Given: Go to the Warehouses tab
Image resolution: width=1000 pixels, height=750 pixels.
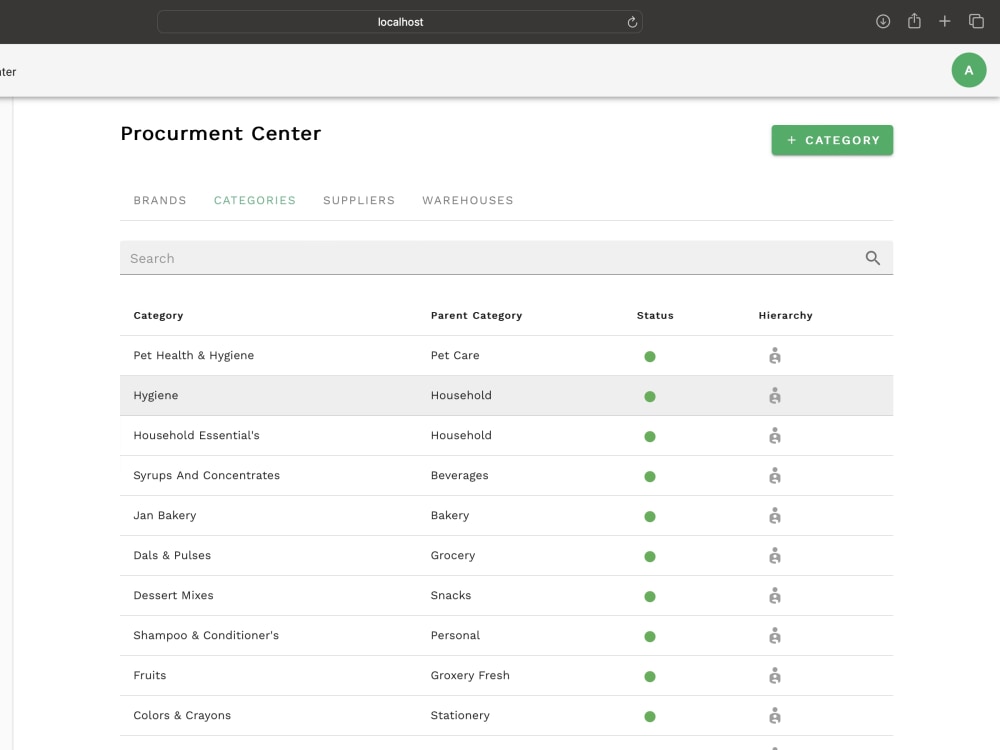Looking at the screenshot, I should pos(467,200).
